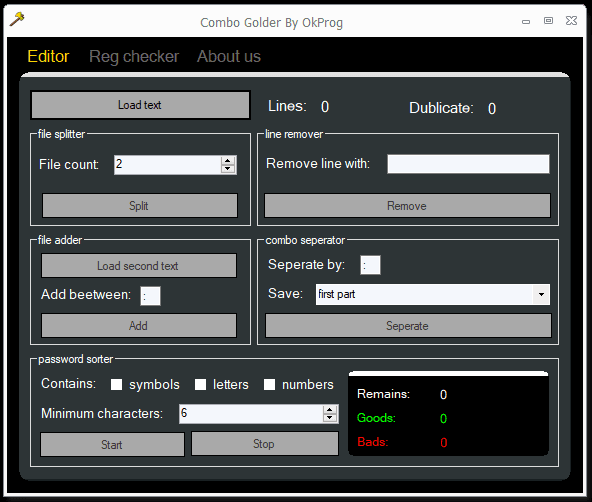This screenshot has height=502, width=592.
Task: Check the numbers checkbox
Action: click(x=269, y=385)
